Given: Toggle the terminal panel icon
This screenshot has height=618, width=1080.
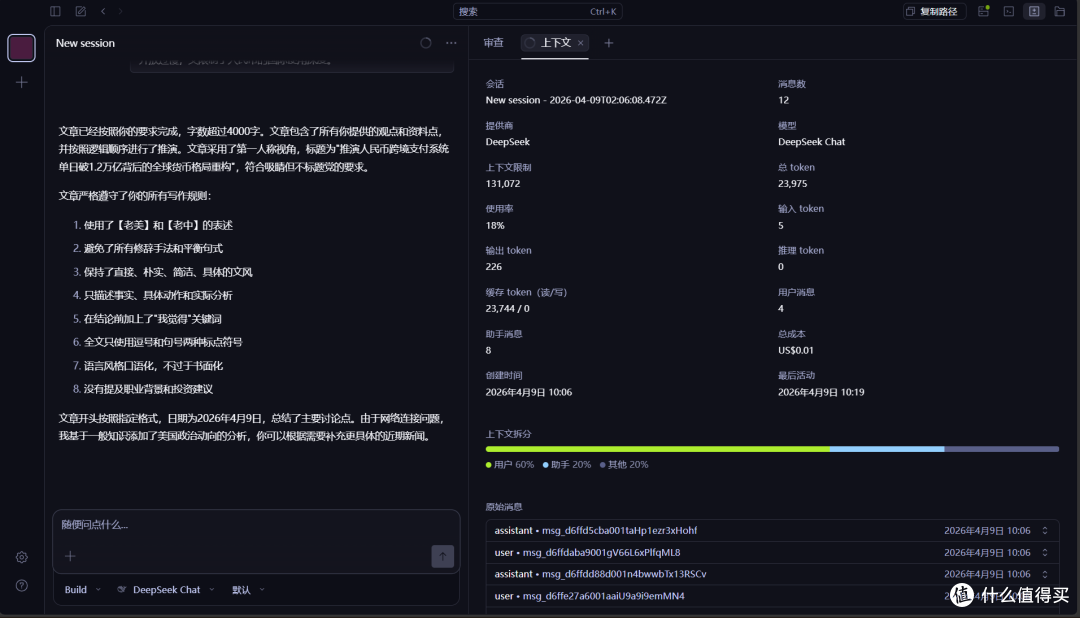Looking at the screenshot, I should pos(1009,11).
